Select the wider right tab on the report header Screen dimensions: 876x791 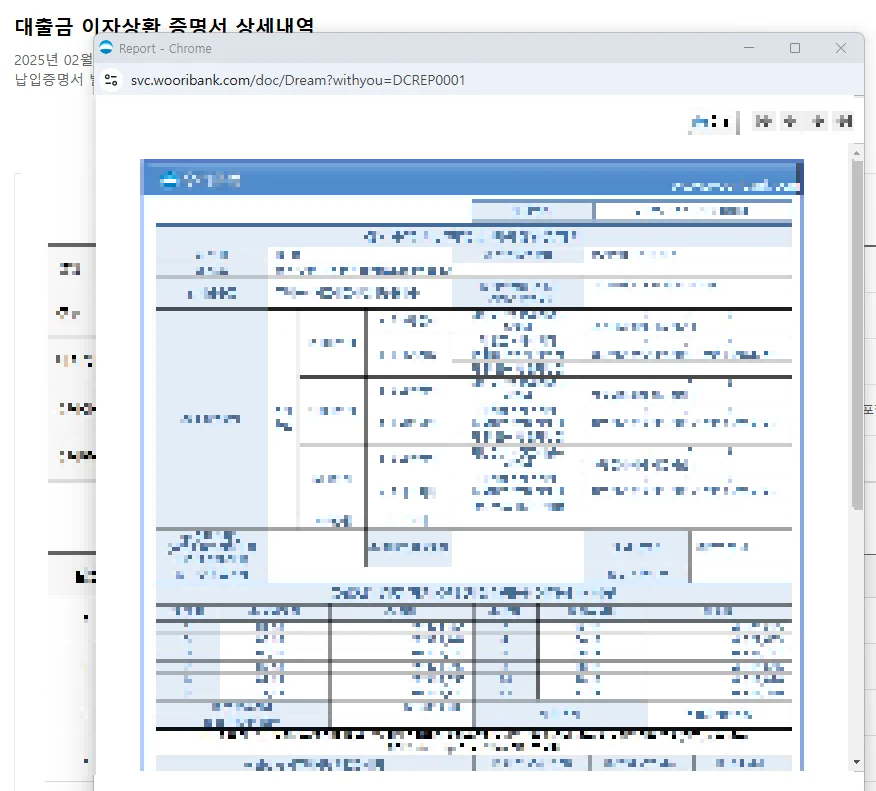coord(692,210)
